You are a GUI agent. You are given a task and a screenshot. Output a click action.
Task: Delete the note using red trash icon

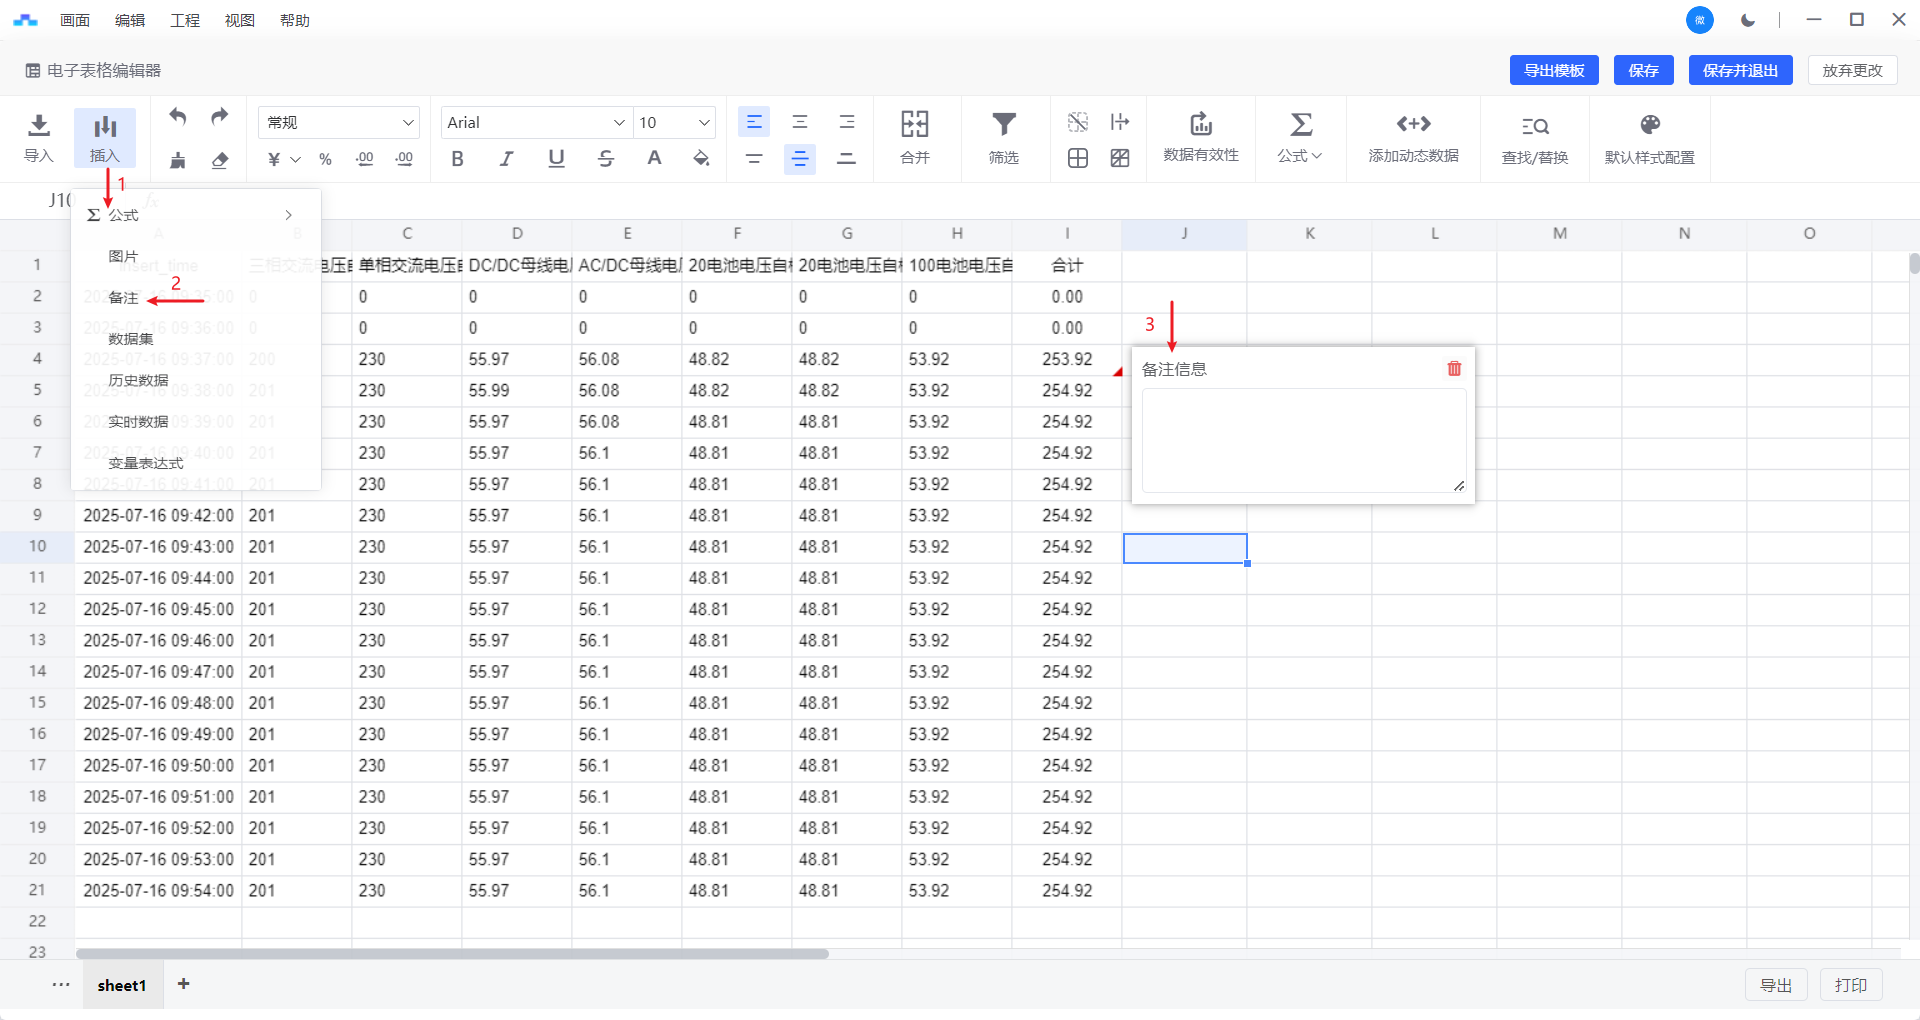[1454, 369]
